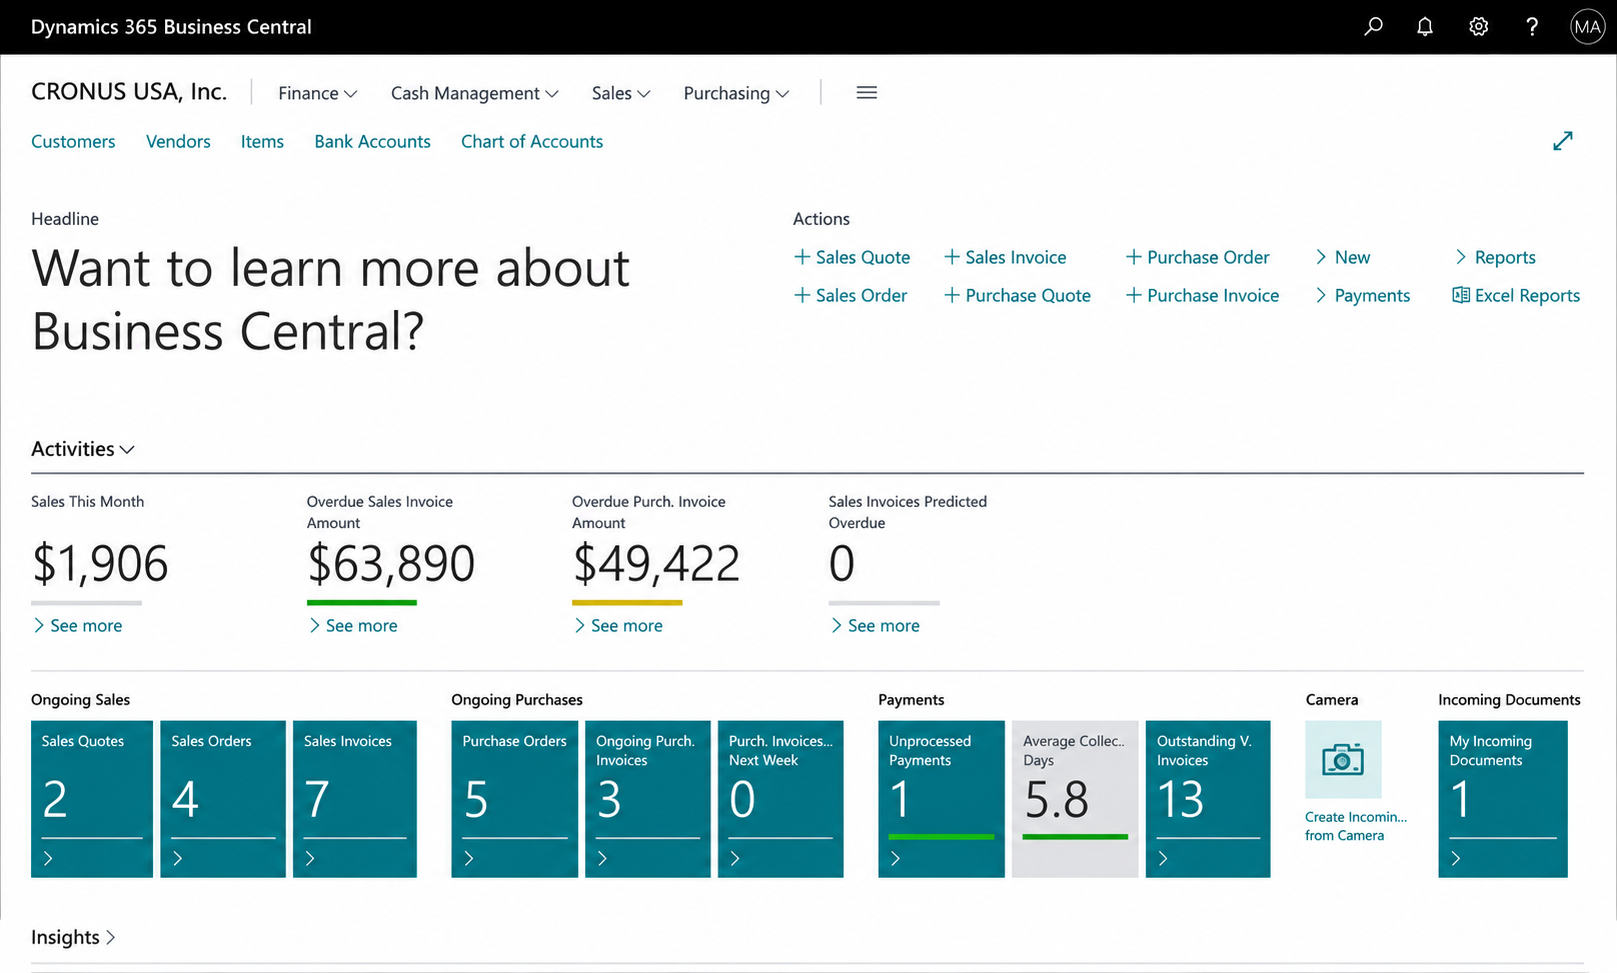The width and height of the screenshot is (1617, 973).
Task: Expand the Finance menu
Action: (318, 93)
